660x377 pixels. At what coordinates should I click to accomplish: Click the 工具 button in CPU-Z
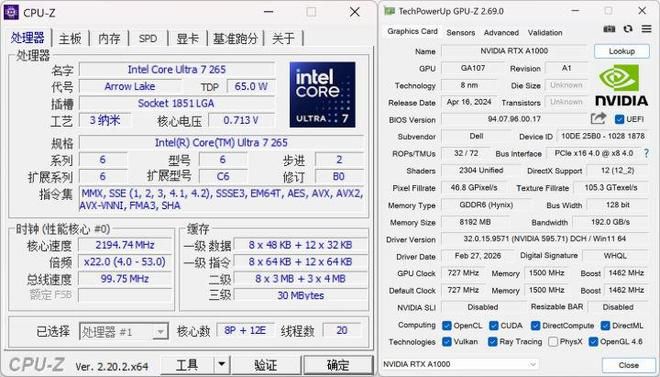[187, 364]
